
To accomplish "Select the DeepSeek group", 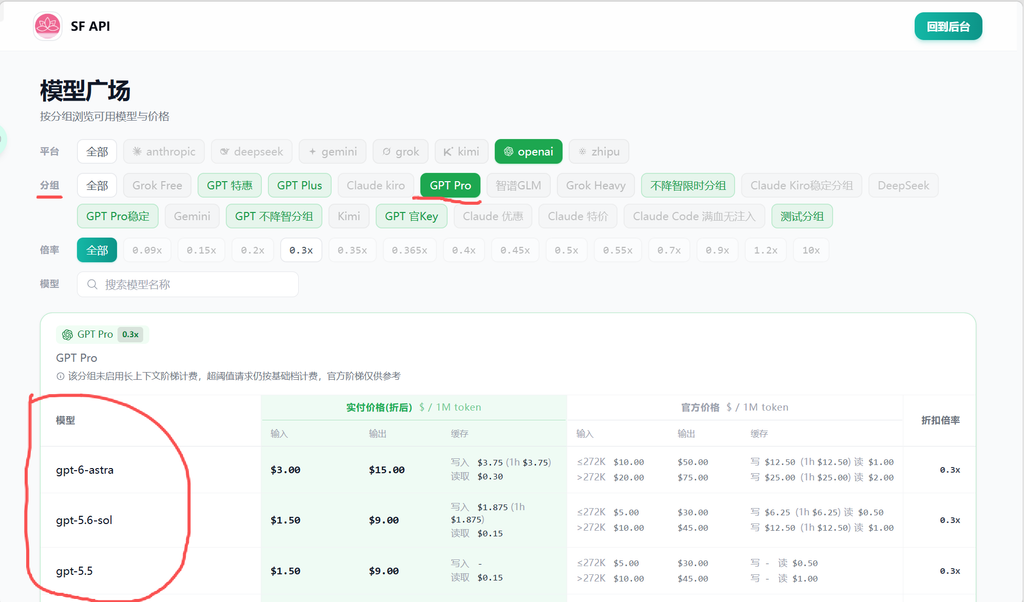I will tap(903, 185).
